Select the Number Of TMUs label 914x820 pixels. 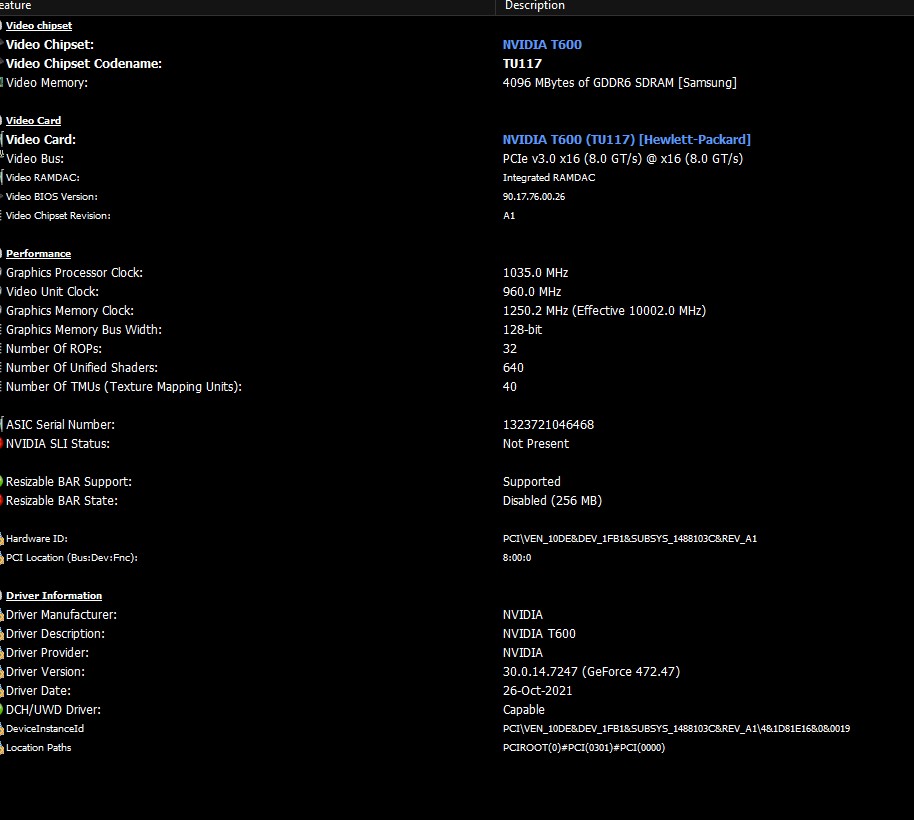point(124,387)
